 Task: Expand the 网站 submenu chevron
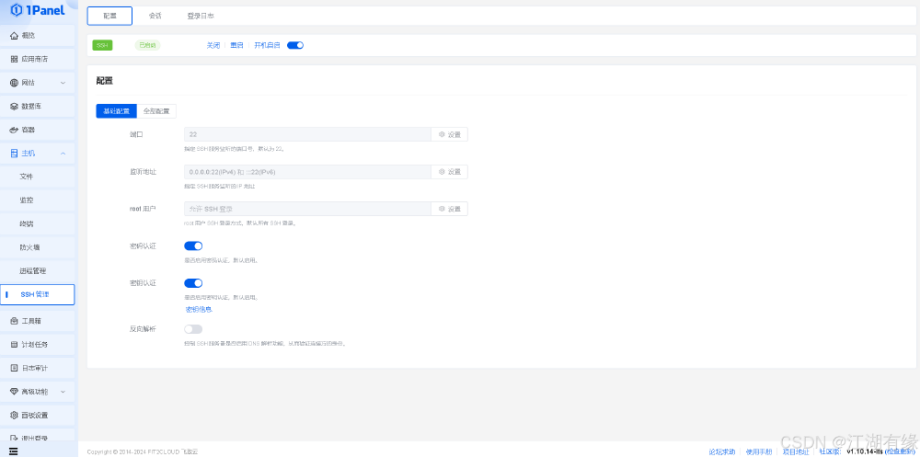[x=63, y=83]
